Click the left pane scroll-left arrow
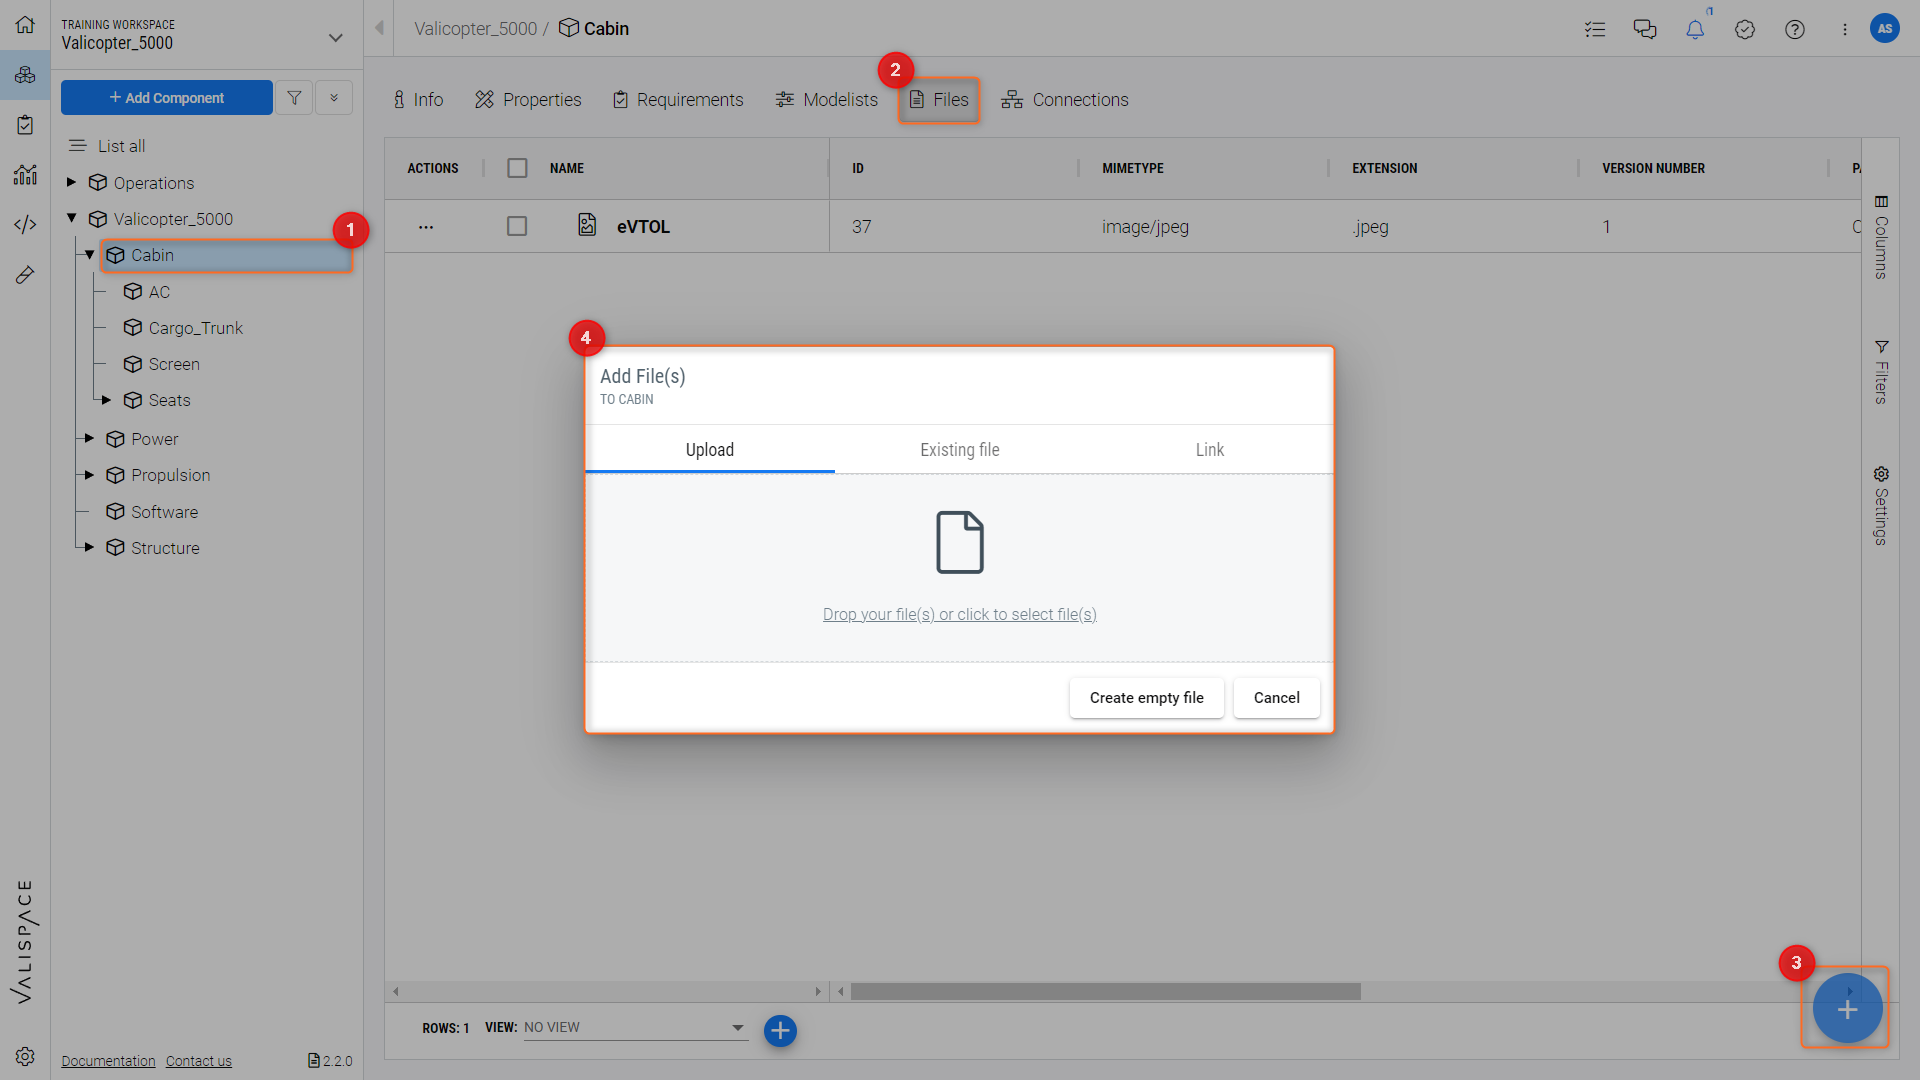The width and height of the screenshot is (1920, 1080). pyautogui.click(x=396, y=991)
